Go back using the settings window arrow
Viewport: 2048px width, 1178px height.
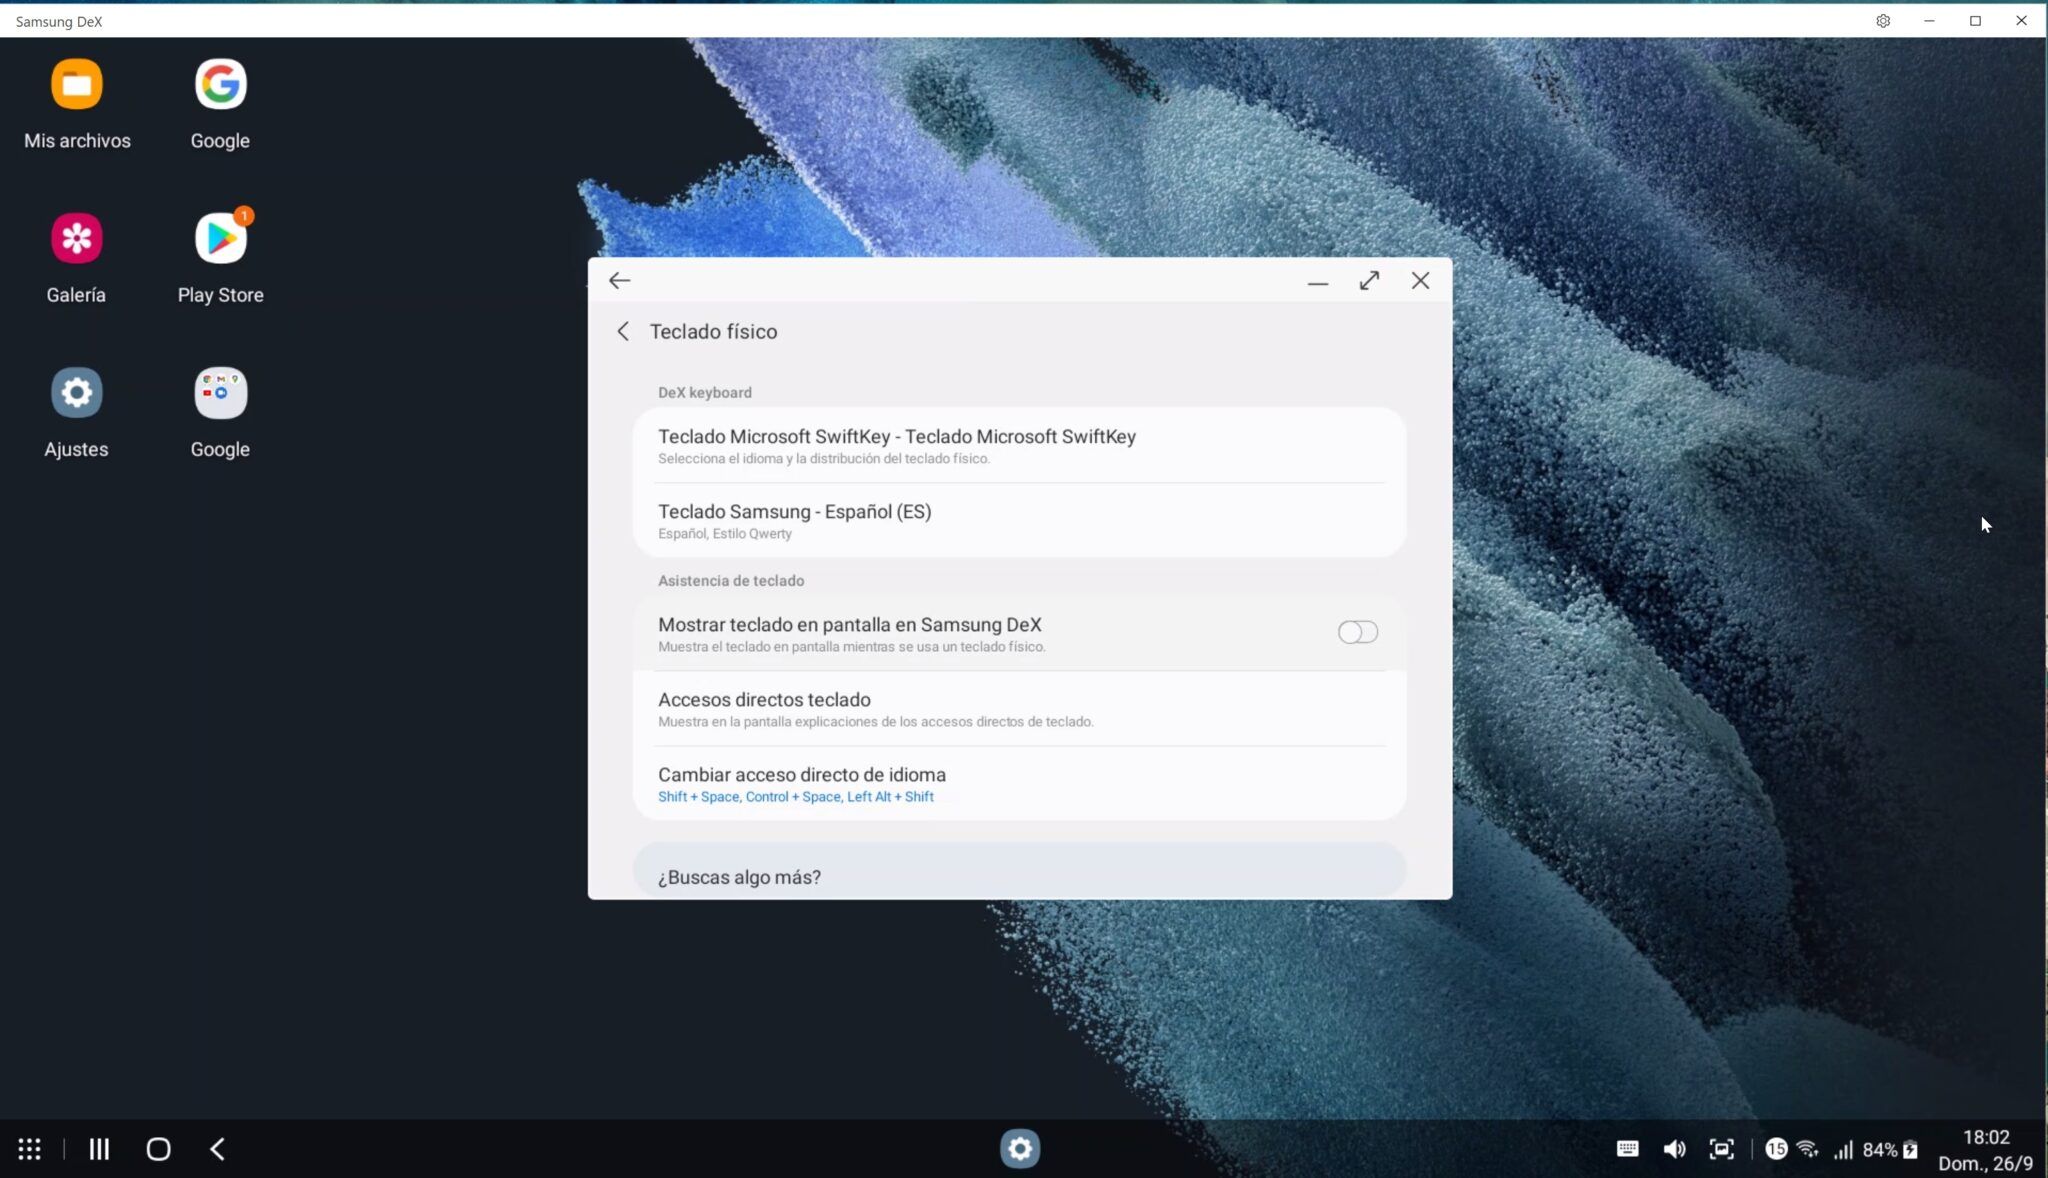coord(620,281)
